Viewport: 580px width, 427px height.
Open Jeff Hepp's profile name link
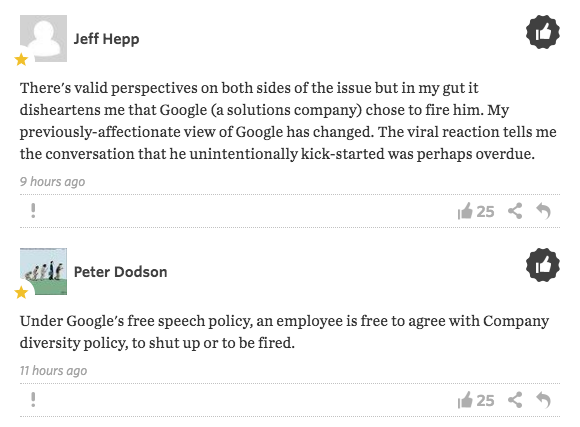click(106, 39)
